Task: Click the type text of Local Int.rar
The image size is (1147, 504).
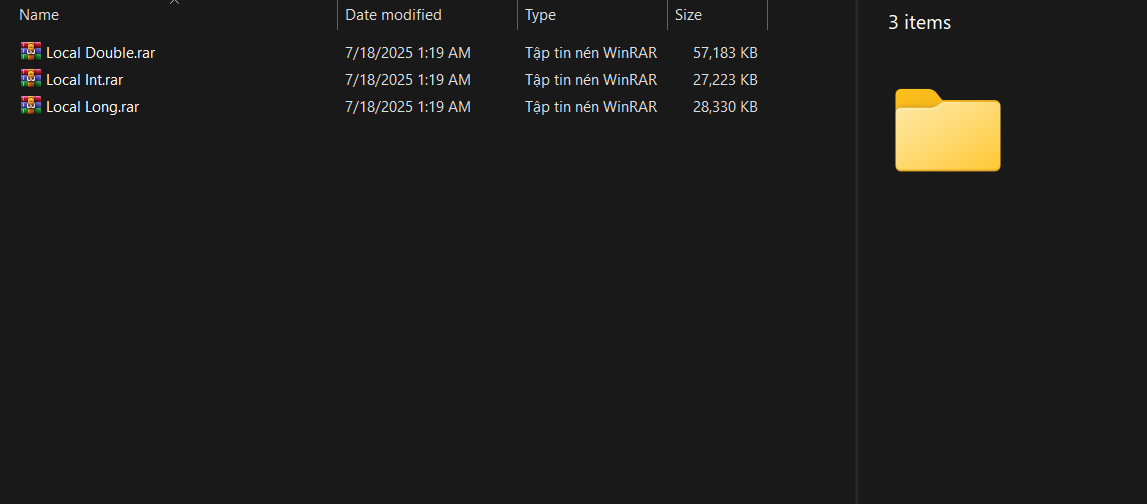Action: tap(590, 79)
